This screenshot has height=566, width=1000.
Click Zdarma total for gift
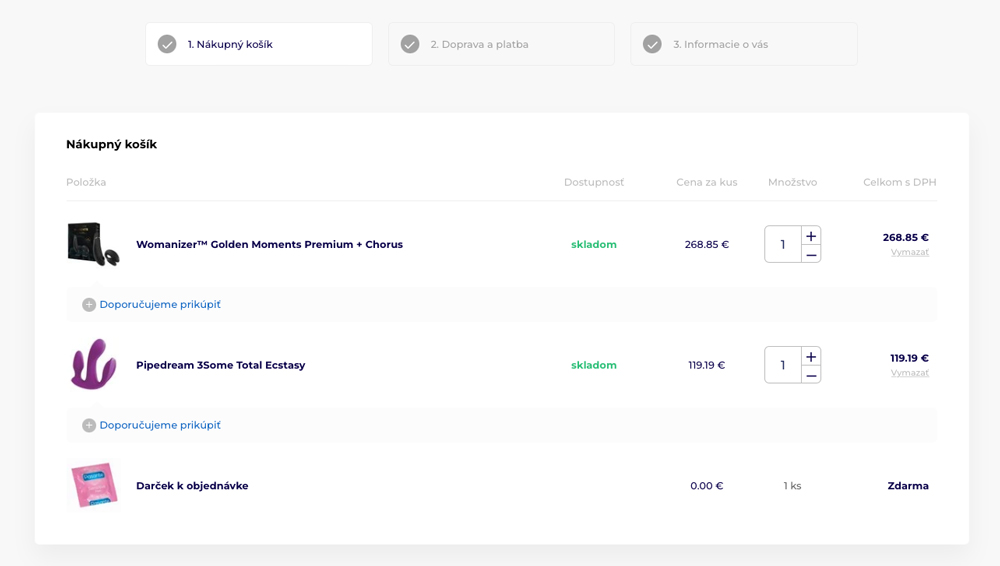[908, 486]
